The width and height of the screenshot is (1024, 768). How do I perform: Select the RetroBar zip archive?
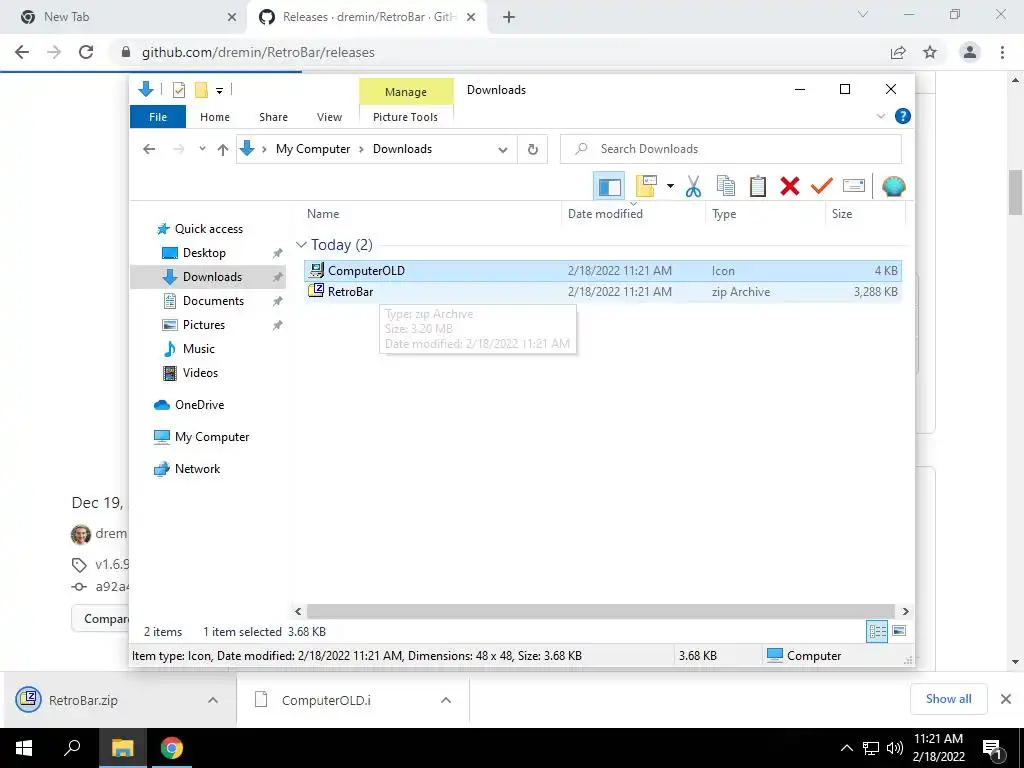[x=603, y=292]
